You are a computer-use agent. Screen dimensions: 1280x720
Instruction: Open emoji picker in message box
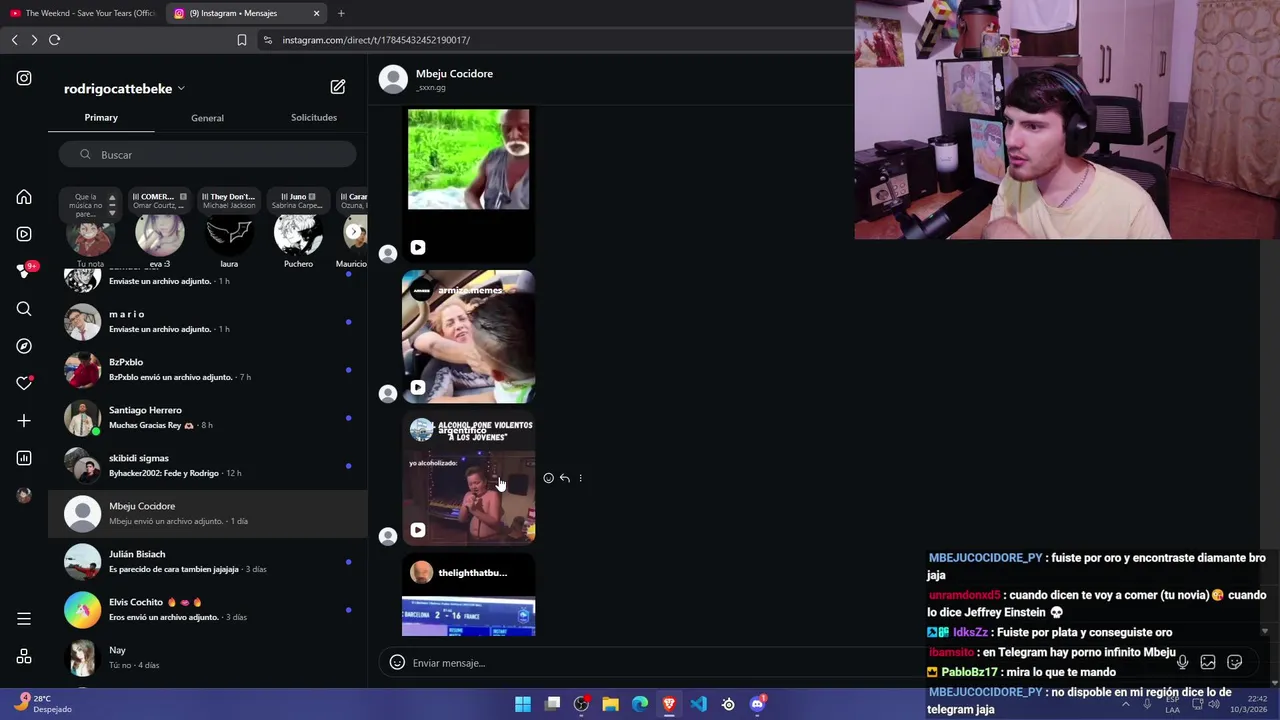click(x=397, y=662)
